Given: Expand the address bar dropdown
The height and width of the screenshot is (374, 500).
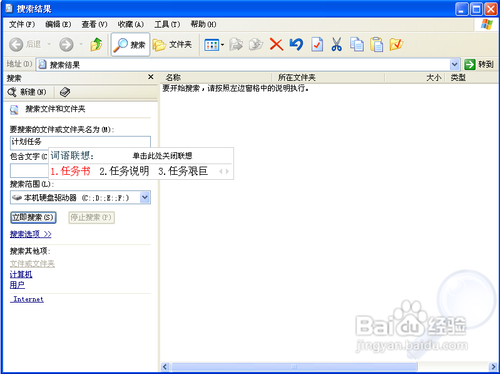Looking at the screenshot, I should point(455,64).
